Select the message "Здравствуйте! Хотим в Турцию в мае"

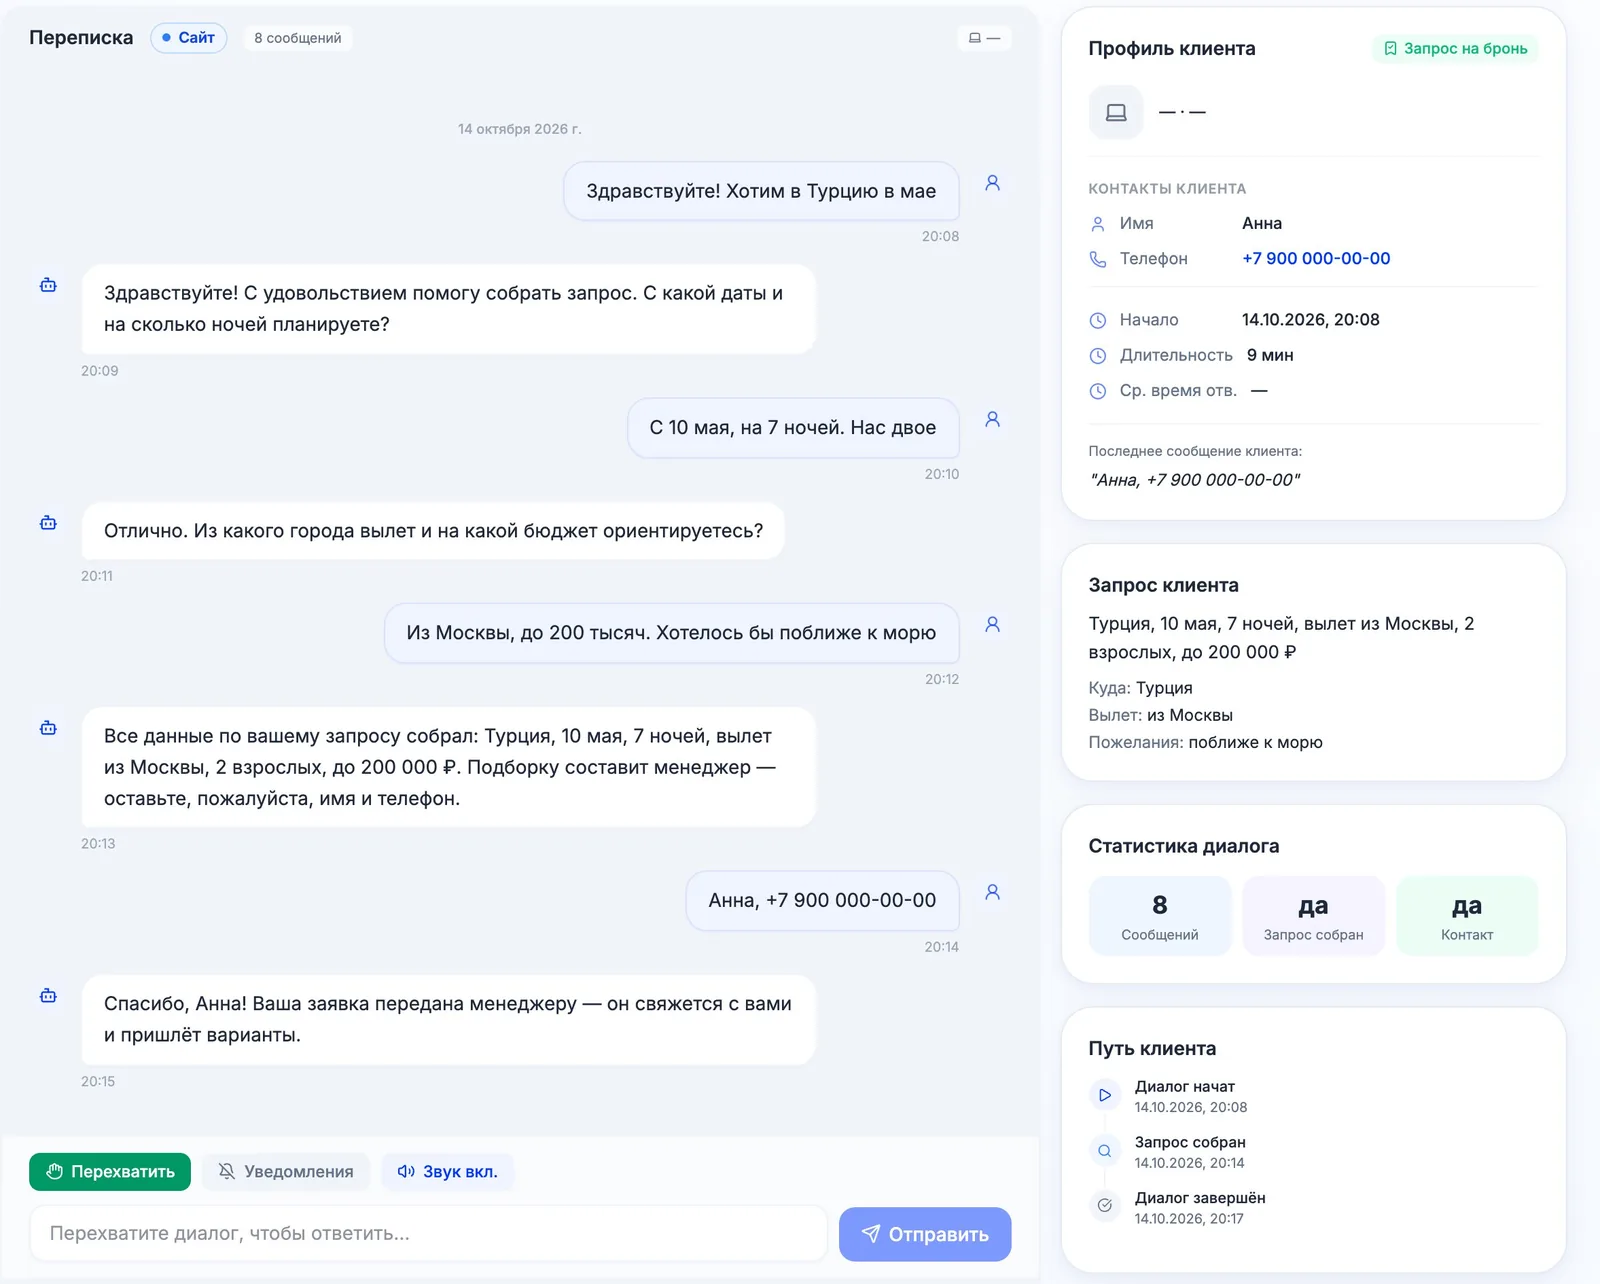pos(761,191)
